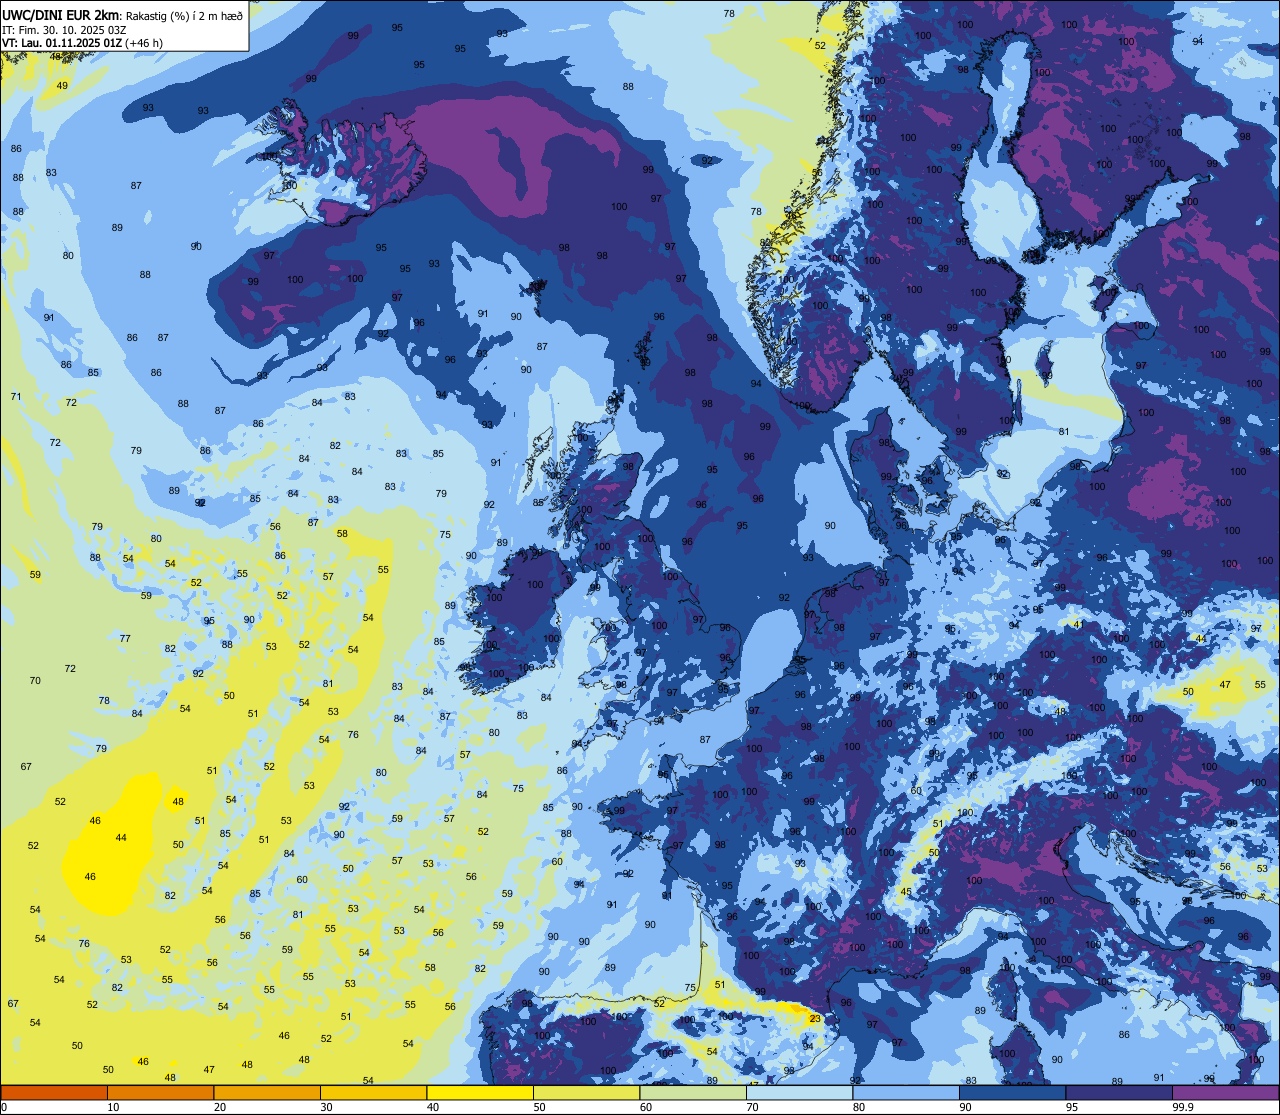This screenshot has height=1115, width=1280.
Task: Click the legend label 50
Action: coord(539,1107)
